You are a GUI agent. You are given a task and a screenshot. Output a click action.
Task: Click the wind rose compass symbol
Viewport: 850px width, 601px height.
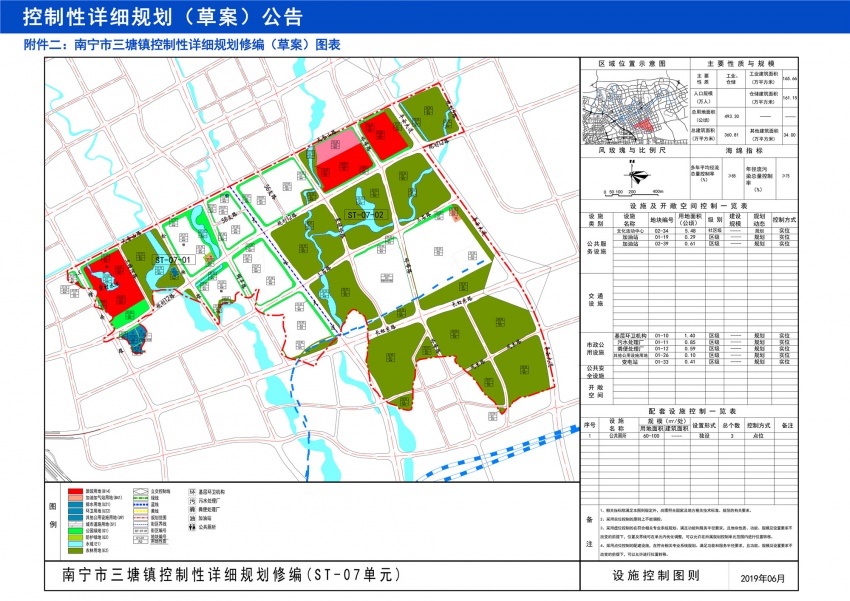pos(638,175)
